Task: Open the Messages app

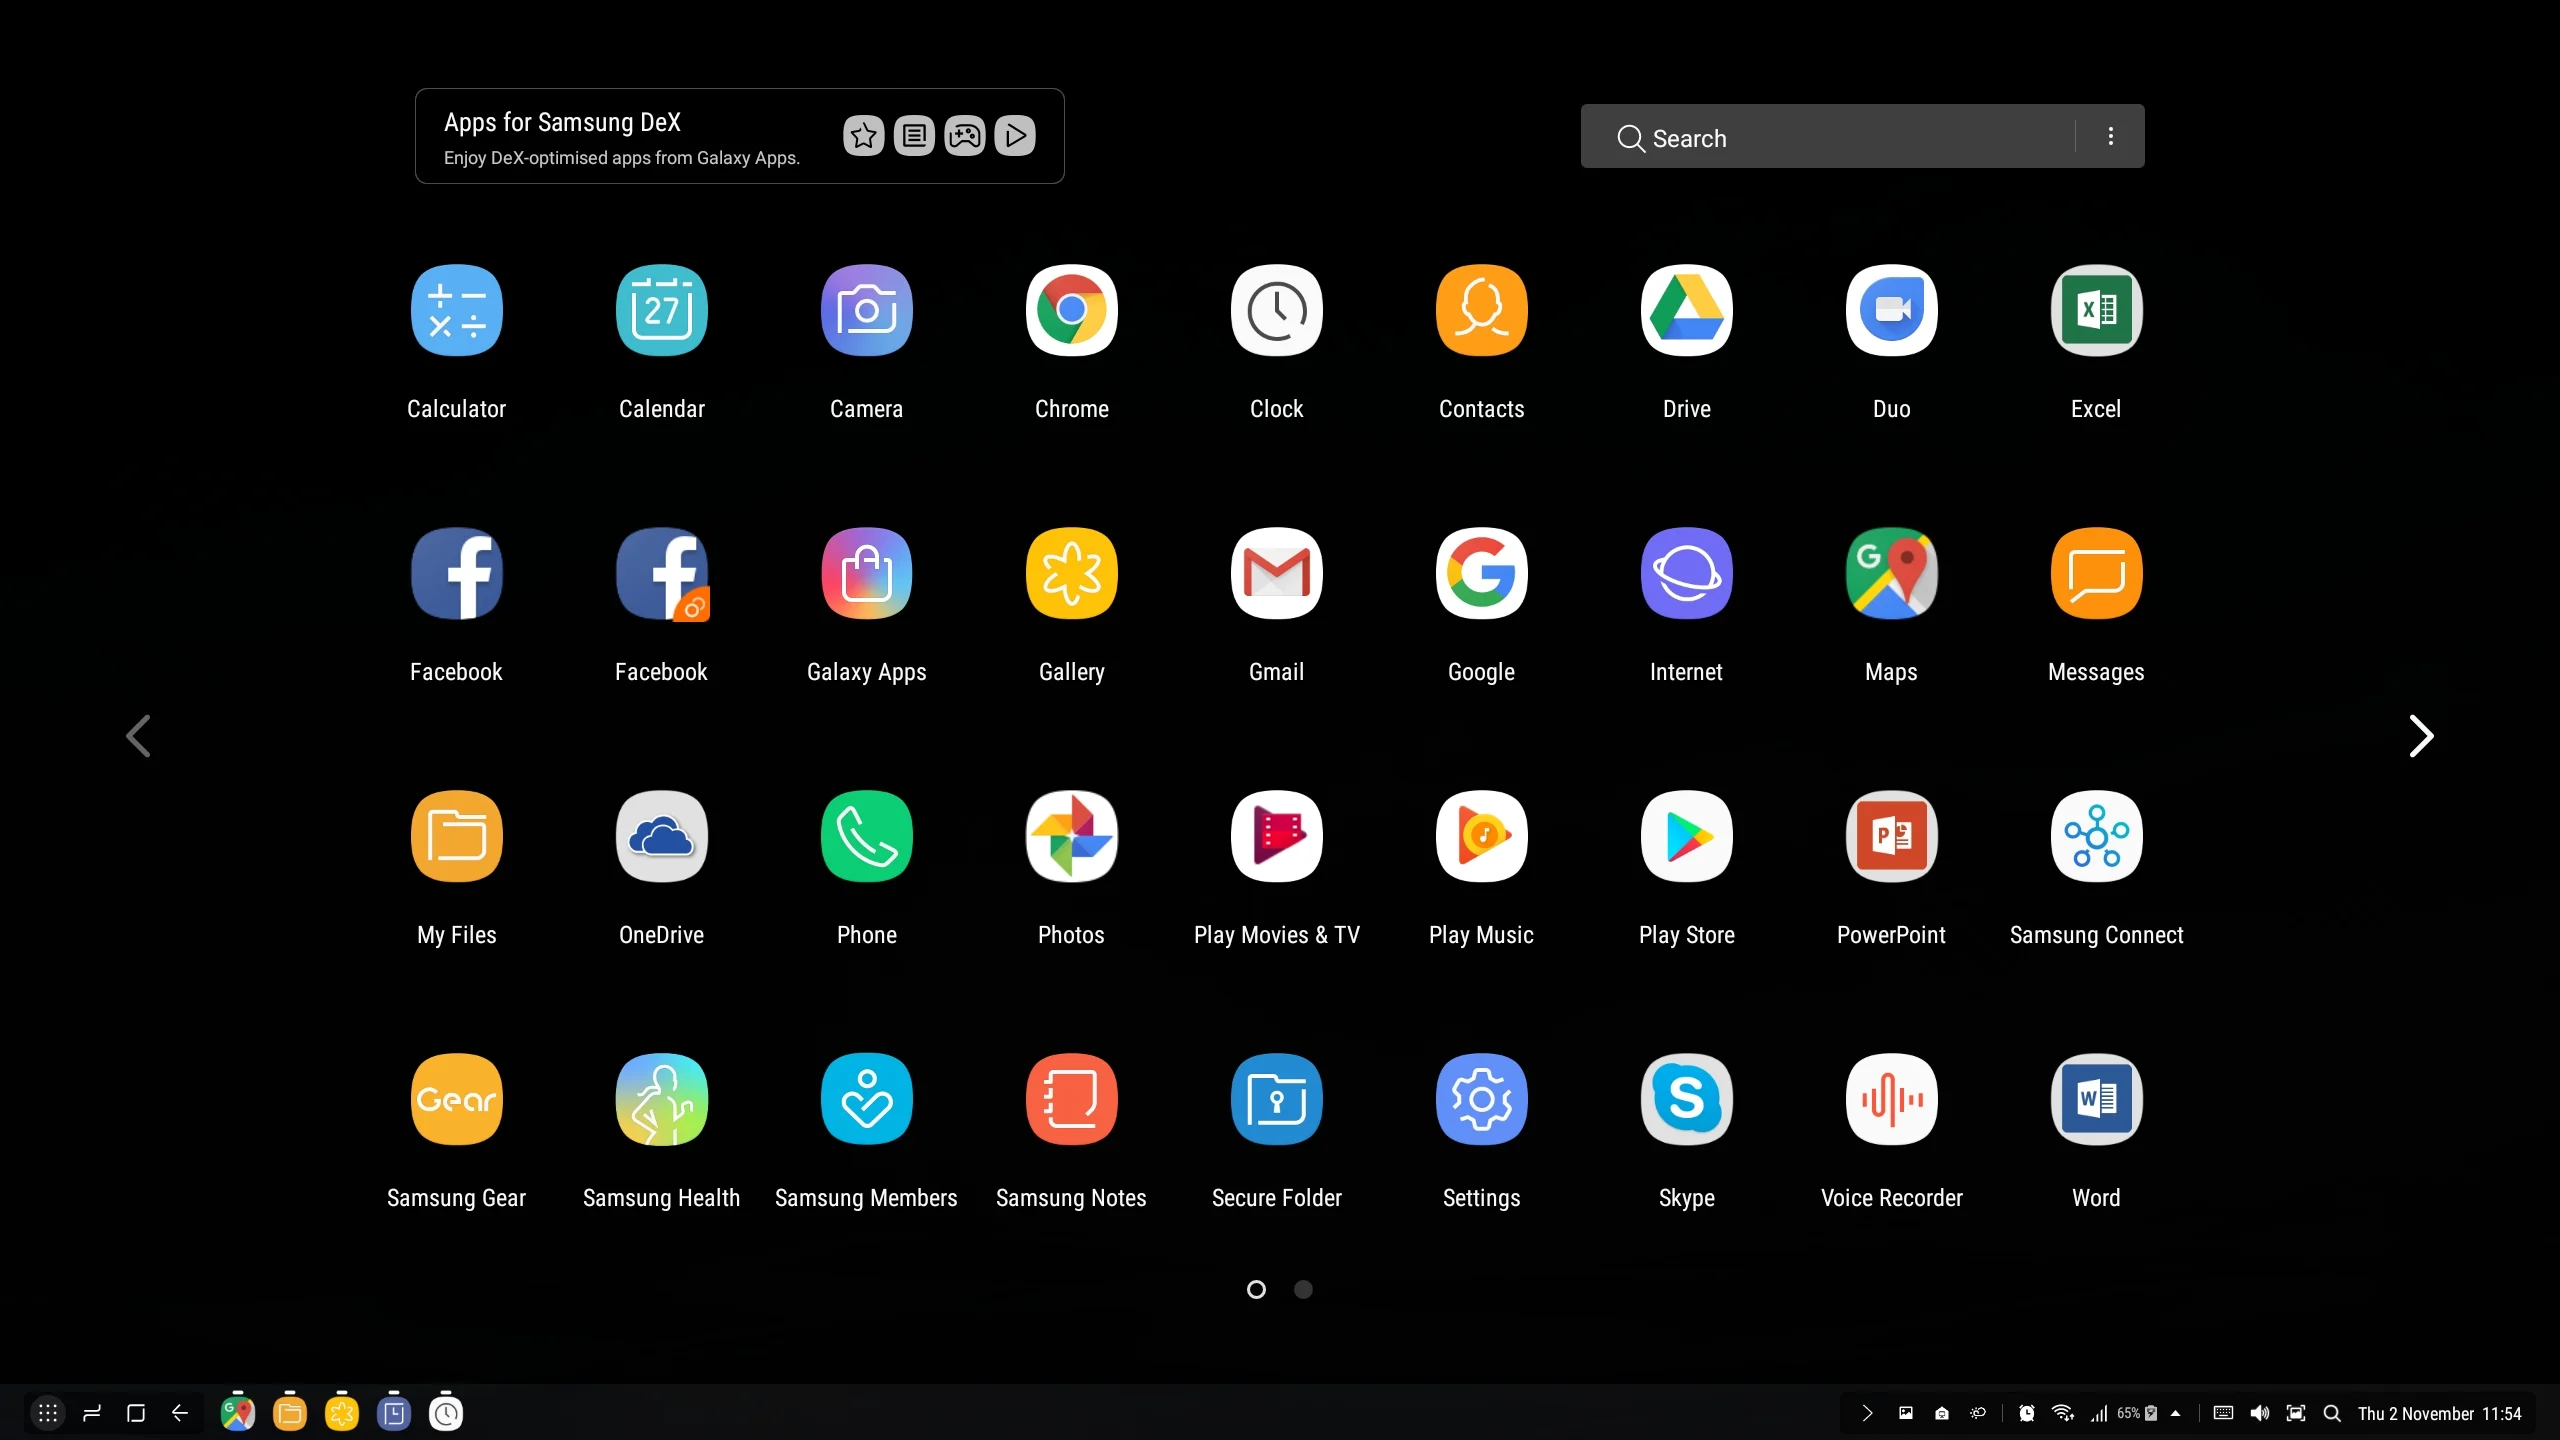Action: (2097, 573)
